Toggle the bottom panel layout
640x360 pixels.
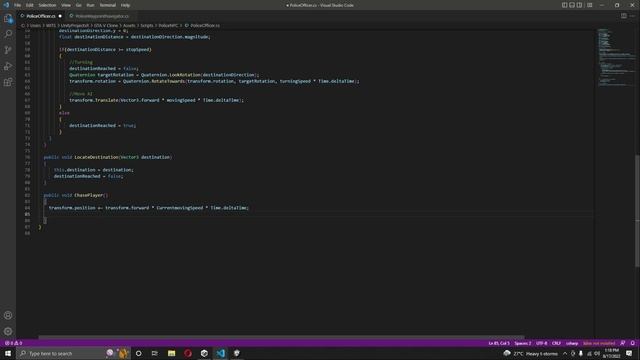coord(572,5)
